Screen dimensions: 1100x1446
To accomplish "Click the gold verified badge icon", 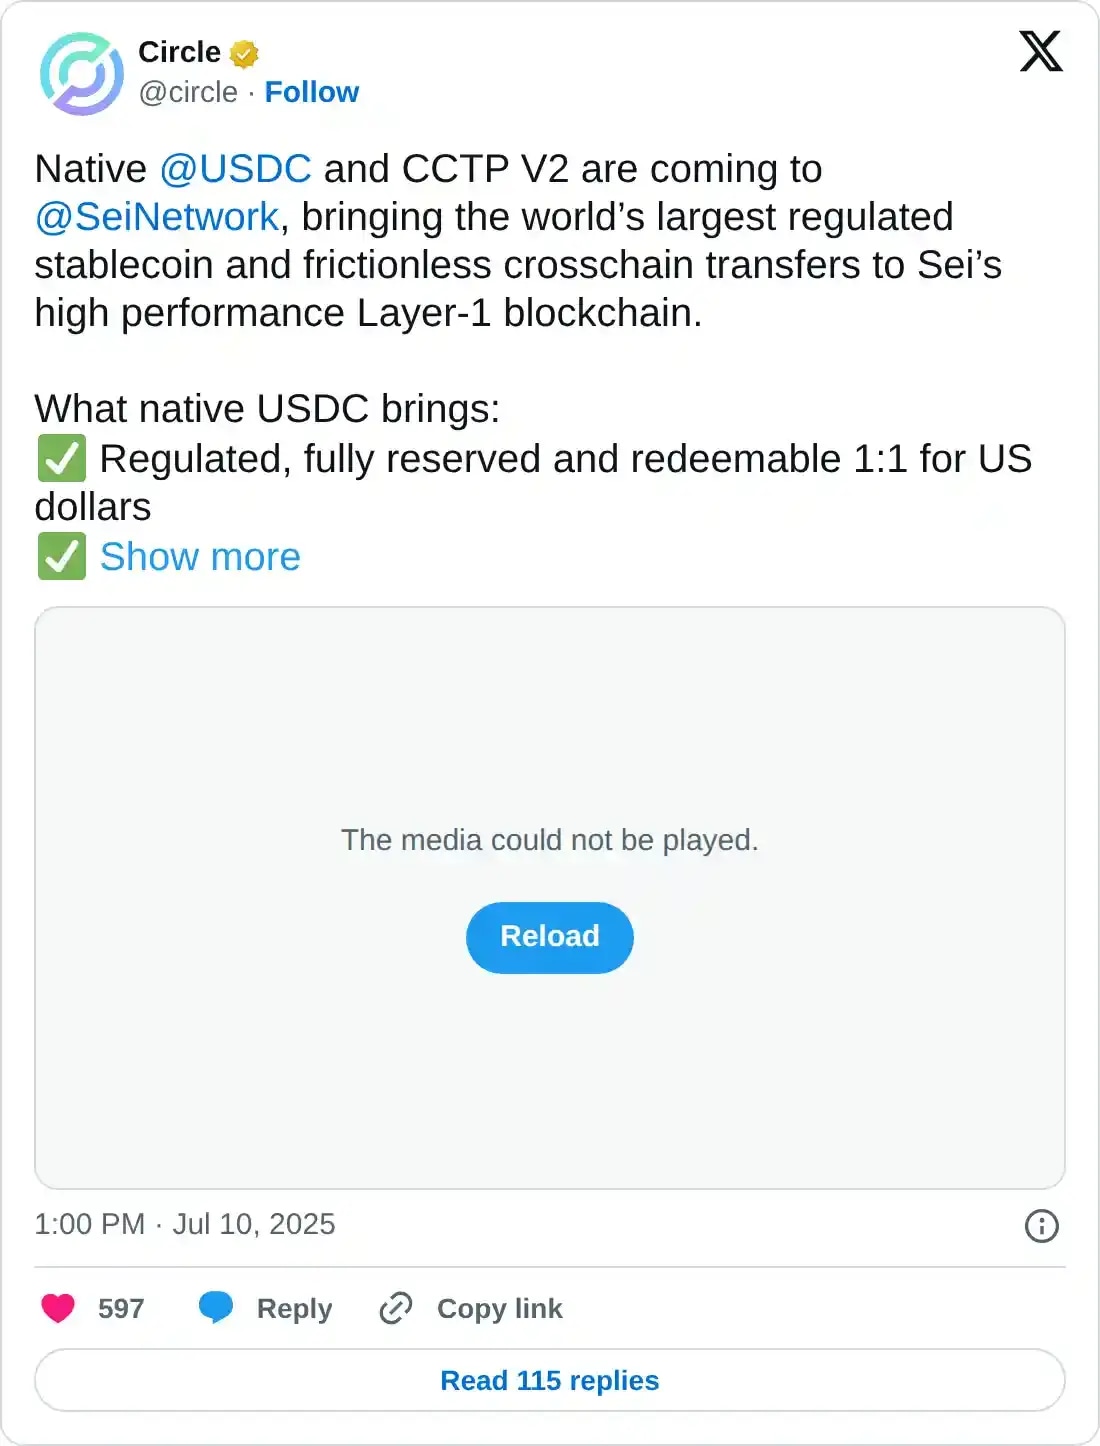I will pyautogui.click(x=244, y=53).
